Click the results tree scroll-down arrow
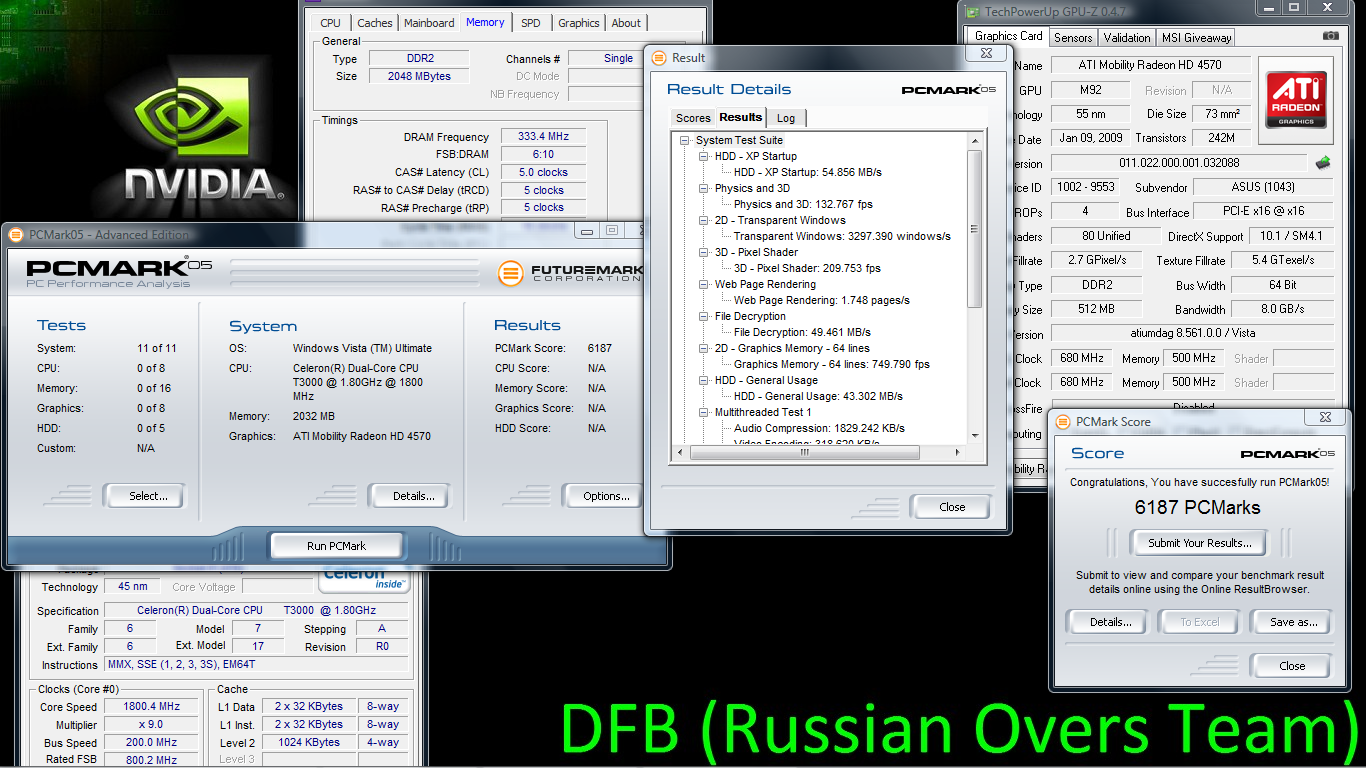Screen dimensions: 1366x768 pyautogui.click(x=976, y=435)
